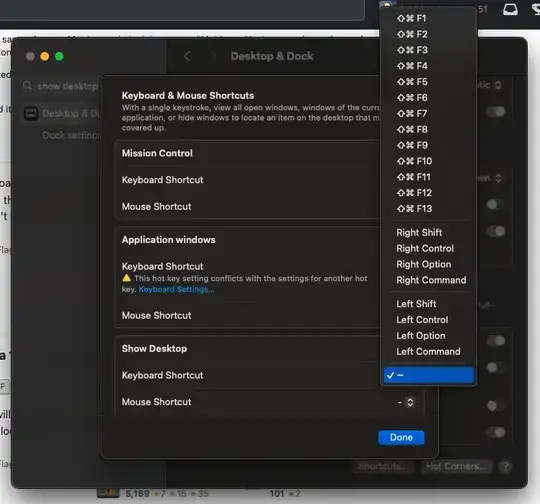Choose the ⇧⌘ F10 entry
The image size is (540, 504).
[x=429, y=161]
